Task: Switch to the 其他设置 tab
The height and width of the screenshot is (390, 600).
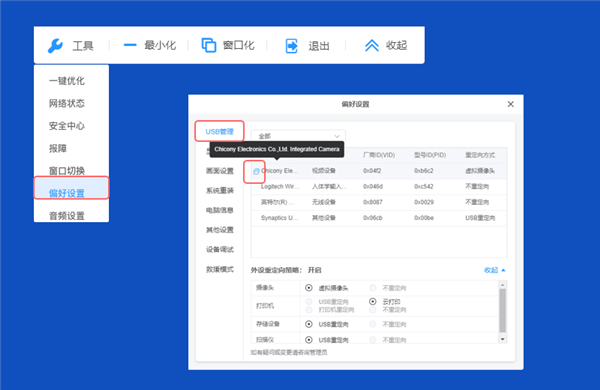Action: [x=220, y=230]
